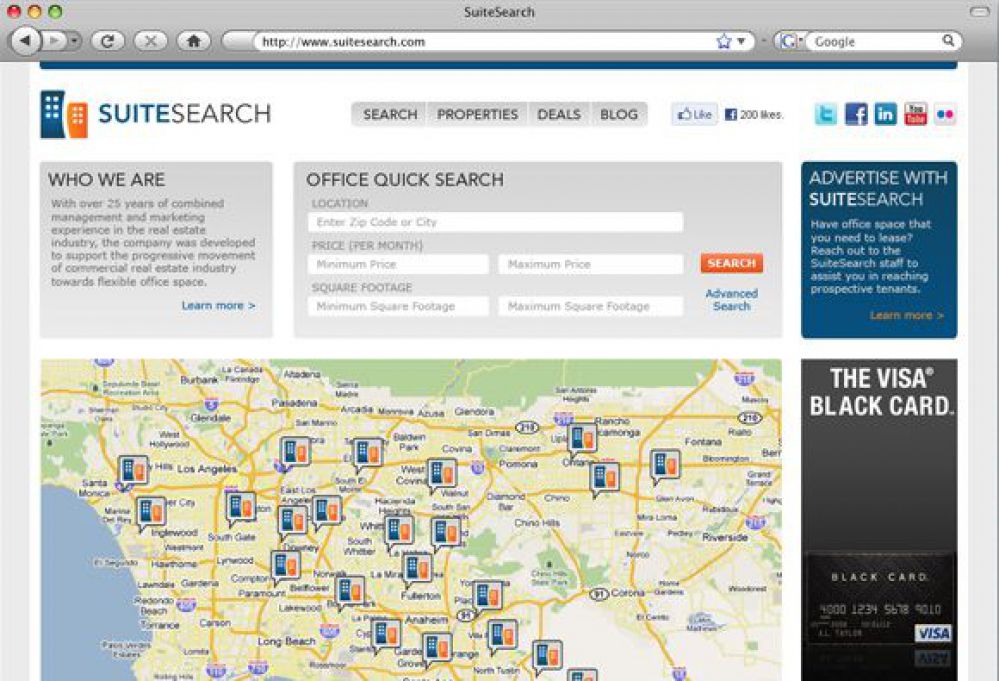Open the back/forward history dropdown arrow
This screenshot has width=999, height=681.
[x=75, y=41]
